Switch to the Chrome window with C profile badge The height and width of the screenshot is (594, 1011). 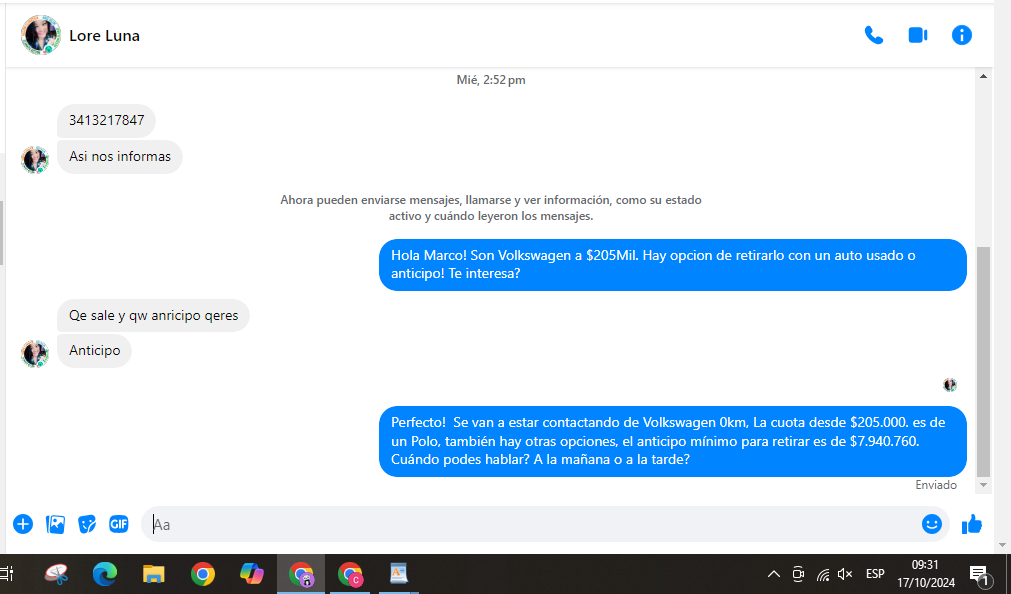(x=350, y=573)
